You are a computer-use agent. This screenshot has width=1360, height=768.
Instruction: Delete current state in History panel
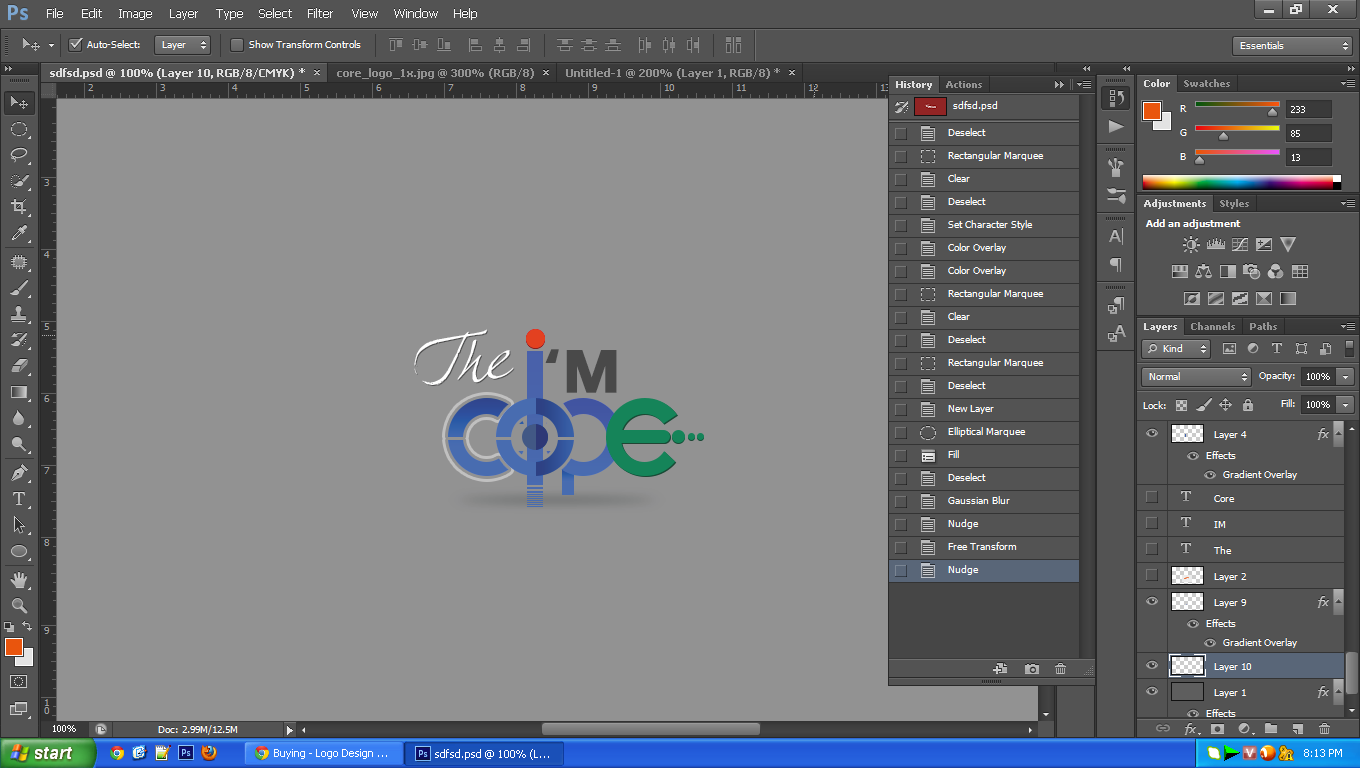(x=1060, y=669)
